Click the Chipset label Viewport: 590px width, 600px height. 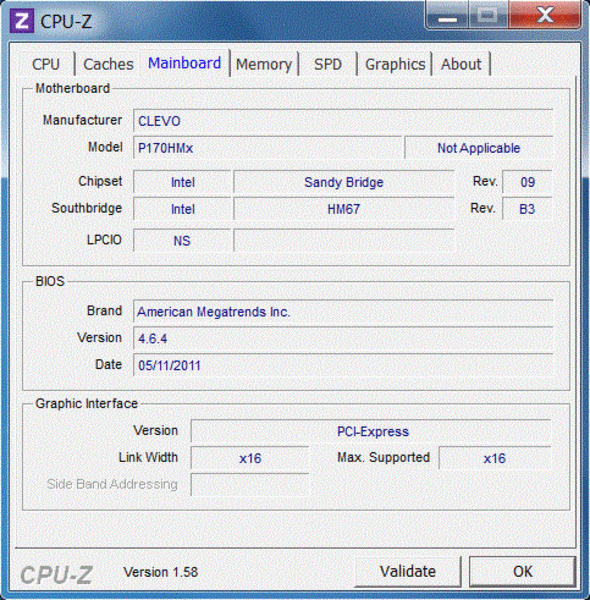100,181
